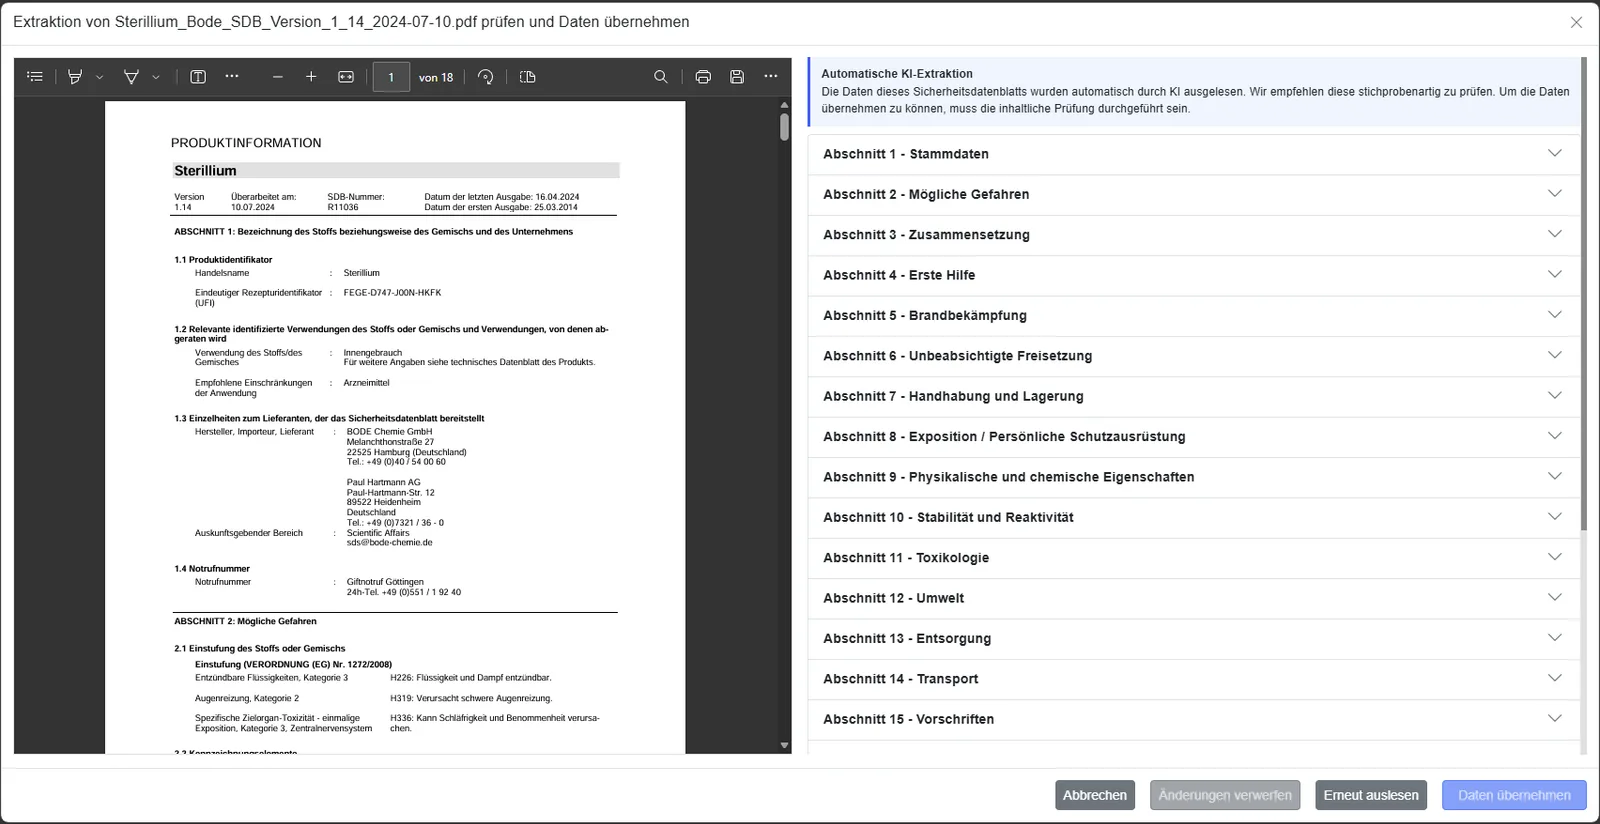This screenshot has height=824, width=1600.
Task: Click the PDF scrollbar down arrow
Action: pos(784,746)
